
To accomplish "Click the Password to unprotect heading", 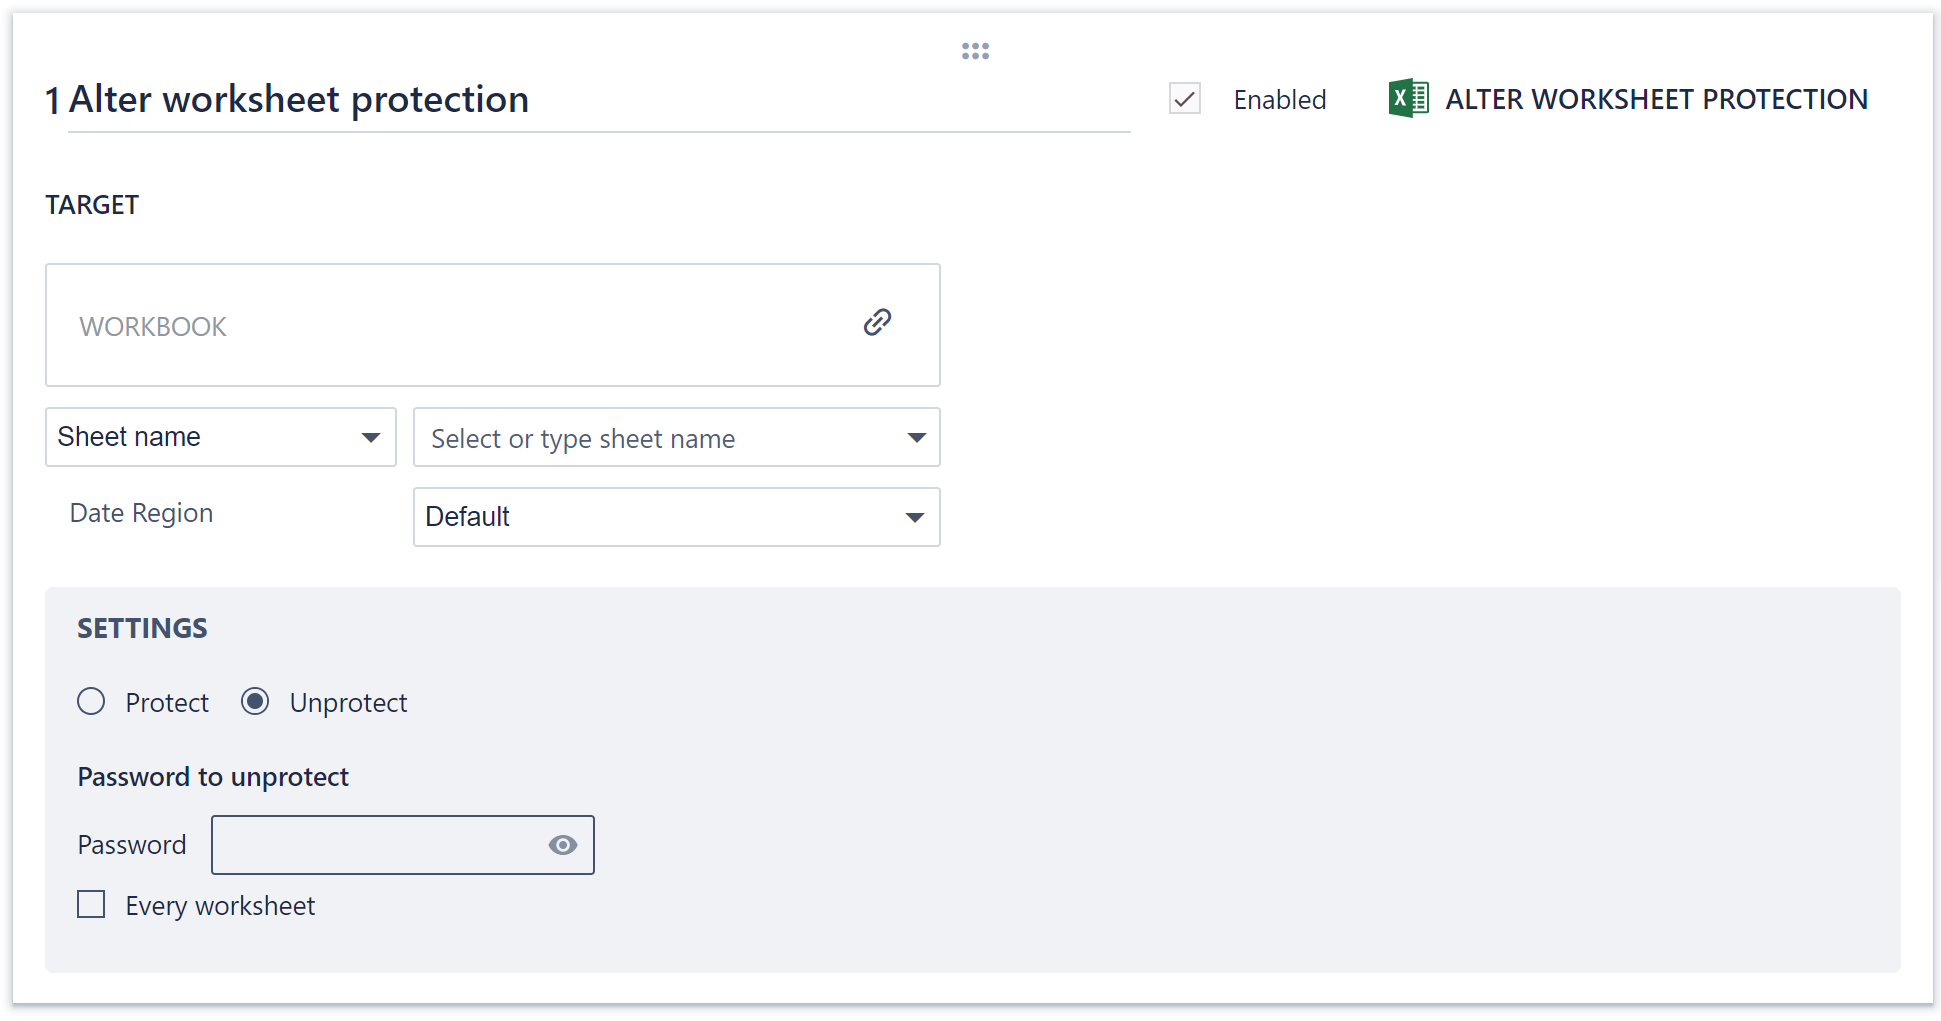I will pyautogui.click(x=212, y=776).
